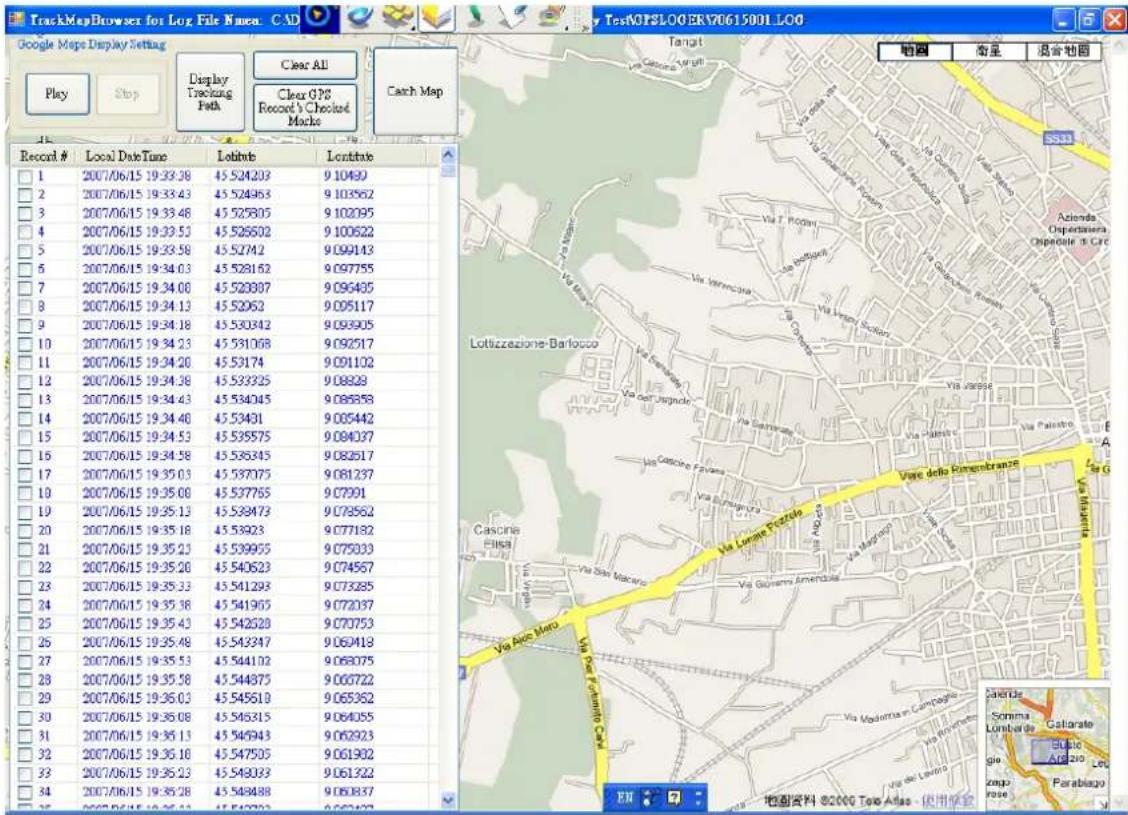Click longitude value 9.100622
Viewport: 1128px width, 815px height.
[x=349, y=232]
